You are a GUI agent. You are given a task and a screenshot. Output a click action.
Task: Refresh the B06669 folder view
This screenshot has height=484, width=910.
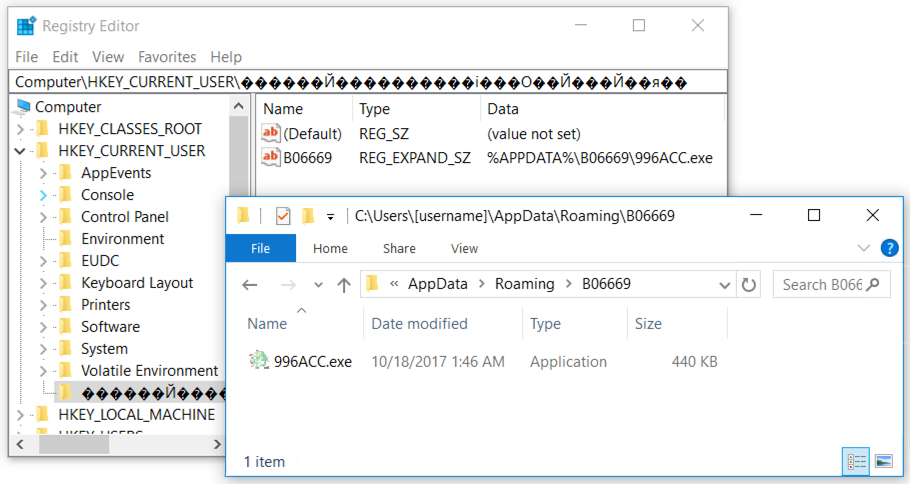click(749, 285)
